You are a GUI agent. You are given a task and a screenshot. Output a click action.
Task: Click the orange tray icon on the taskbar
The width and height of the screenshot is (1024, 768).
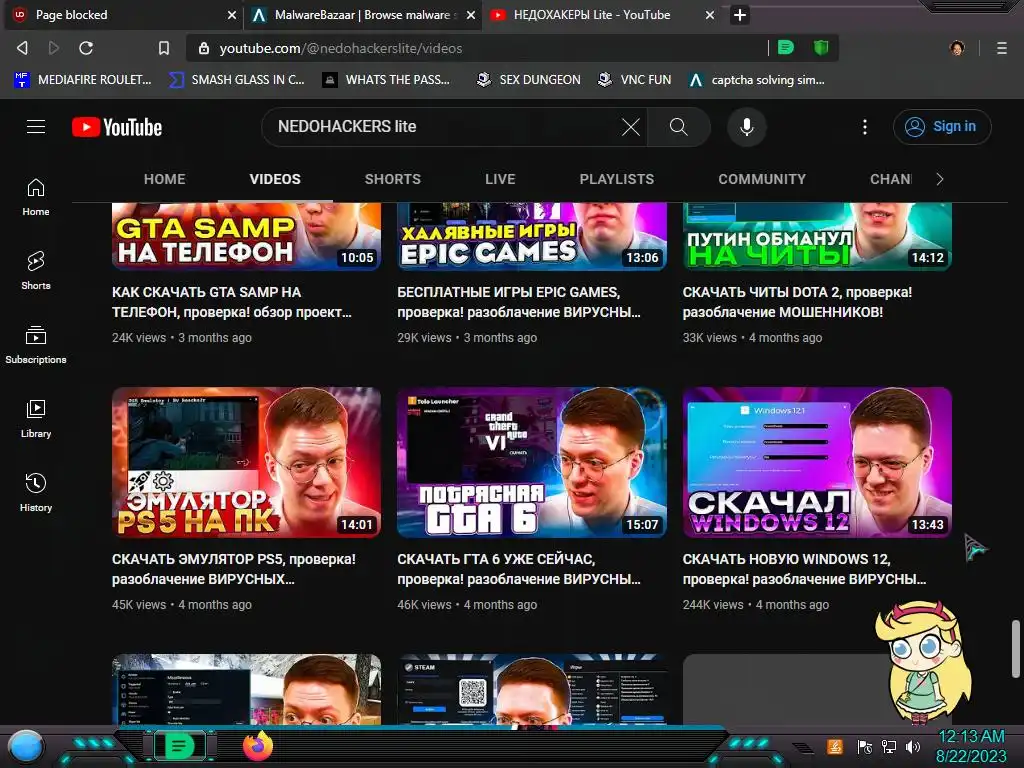click(x=835, y=746)
